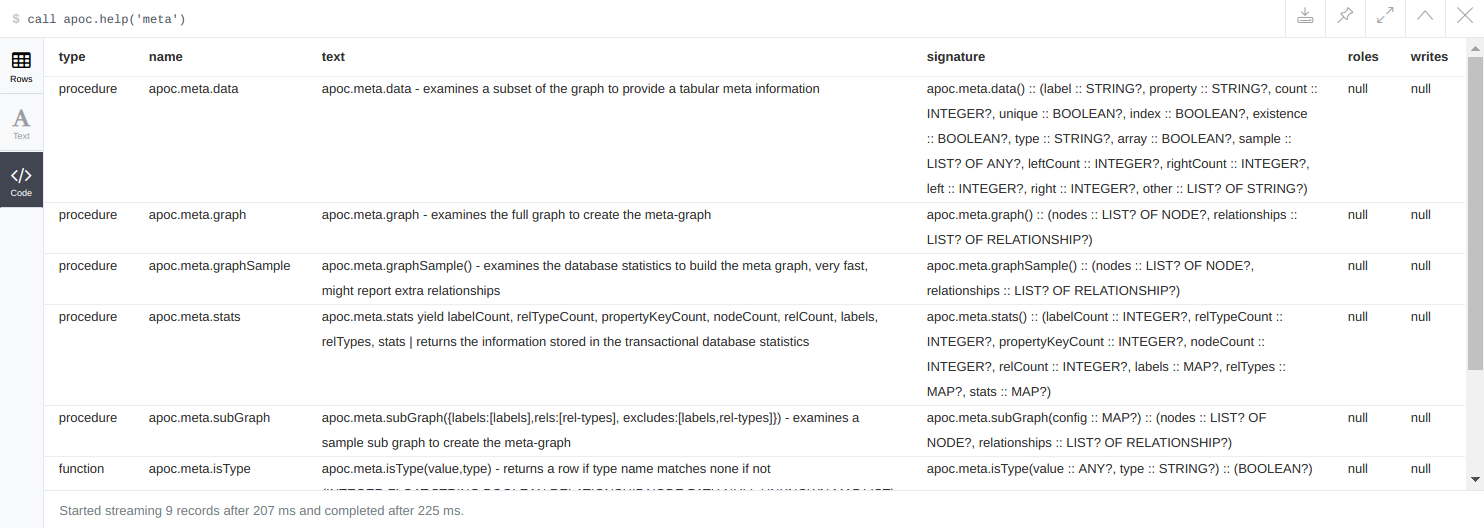Collapse the result frame with the up chevron

1425,16
